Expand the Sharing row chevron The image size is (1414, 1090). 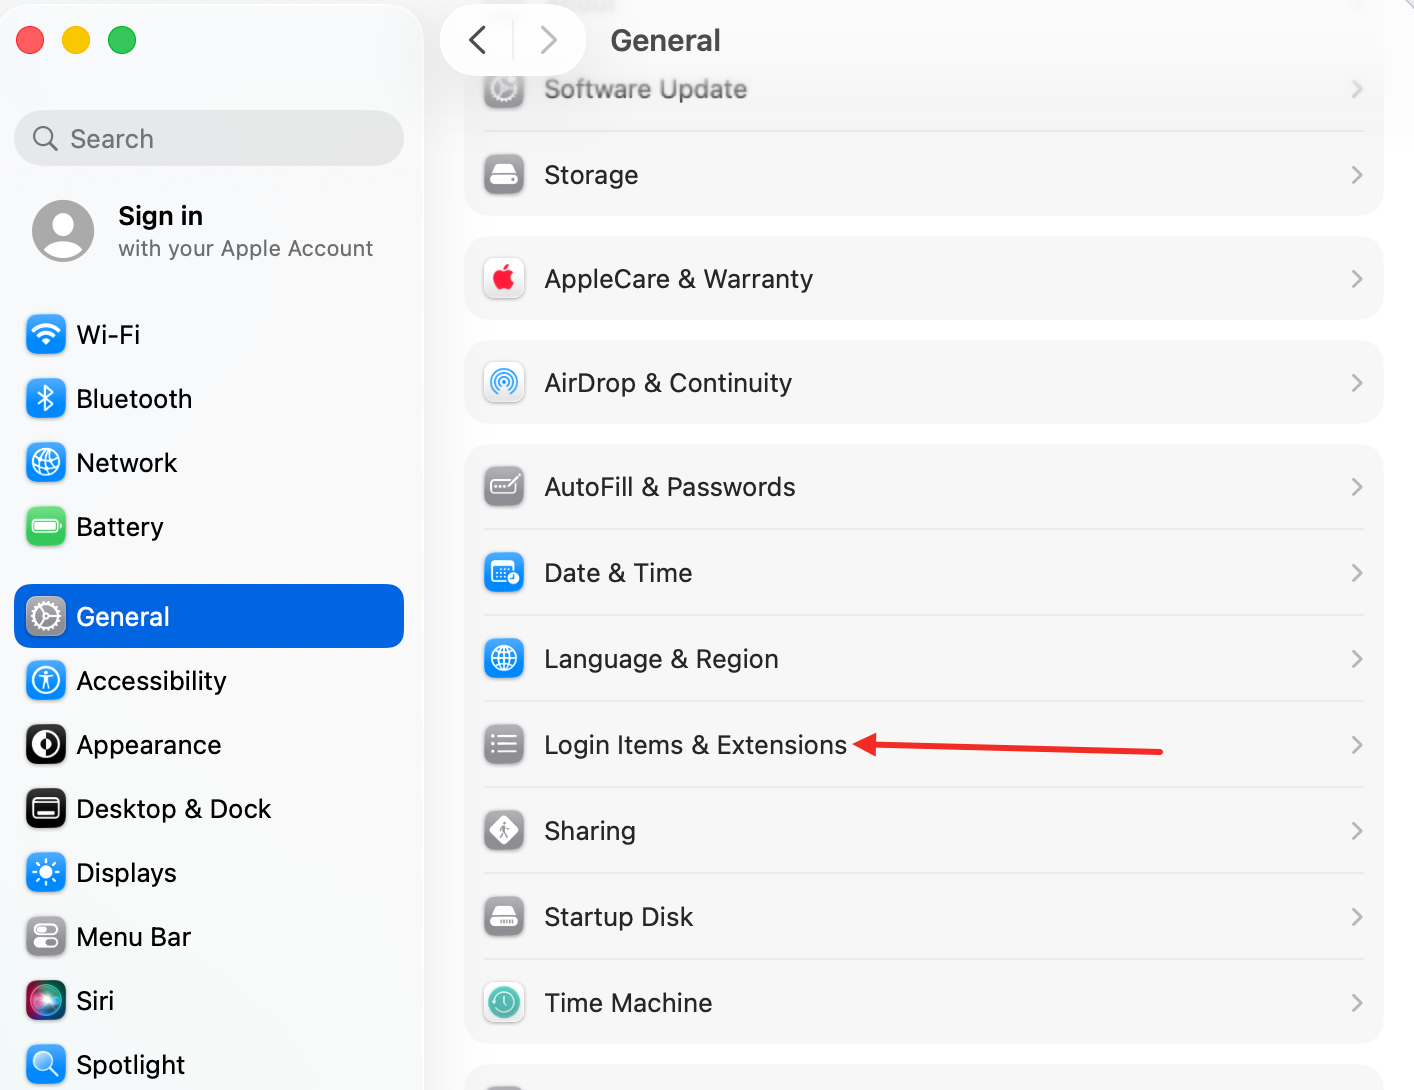point(1357,831)
